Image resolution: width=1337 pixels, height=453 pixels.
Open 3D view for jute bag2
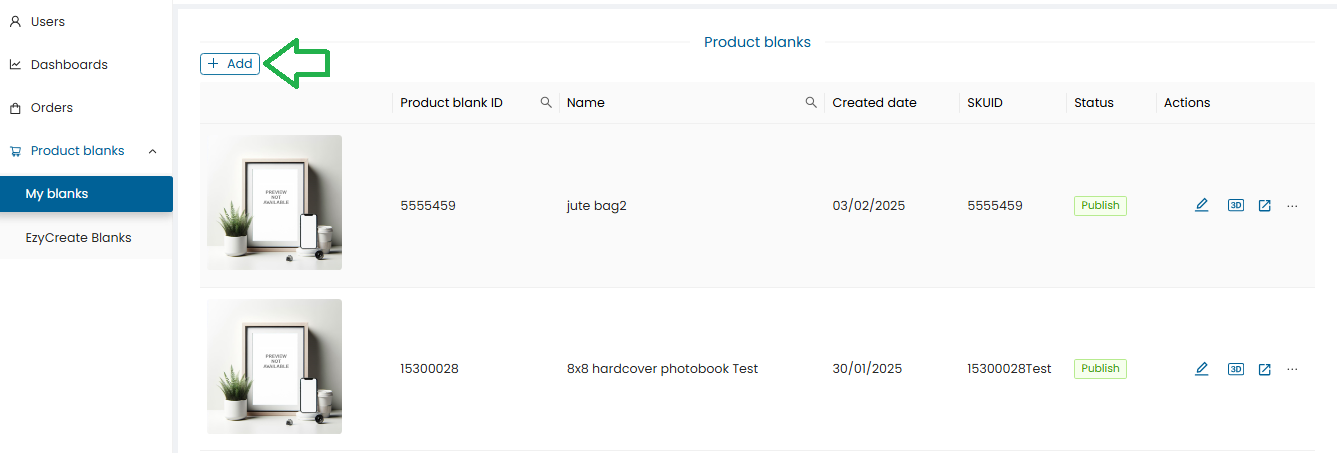tap(1236, 205)
